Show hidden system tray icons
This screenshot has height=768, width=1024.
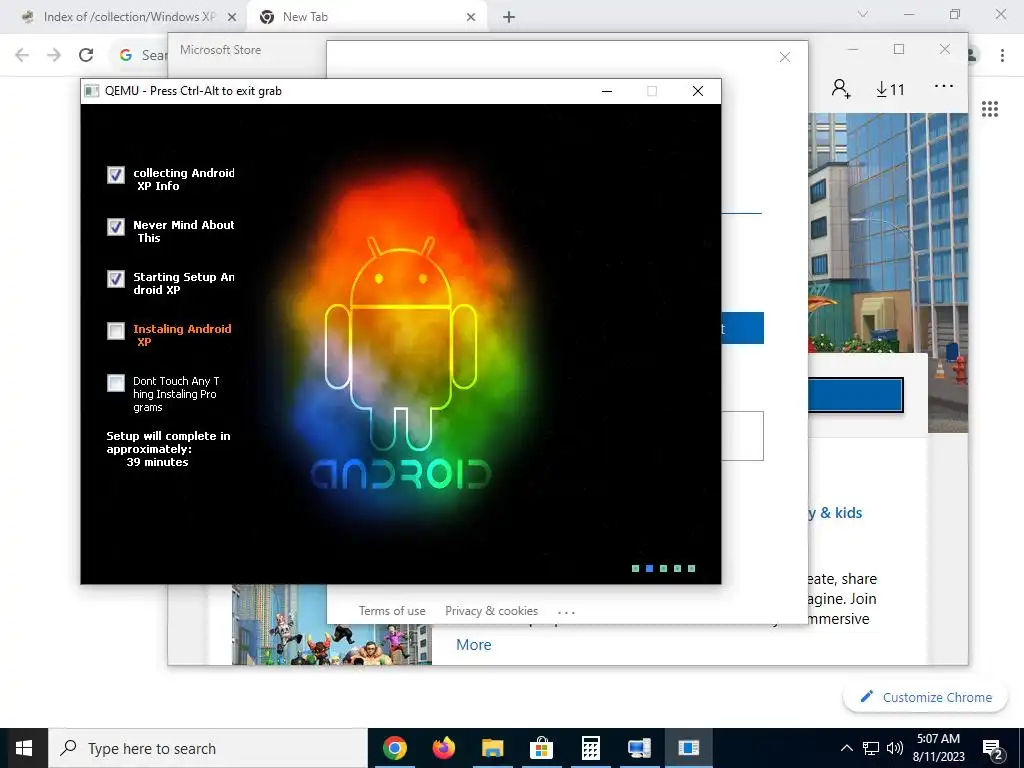pos(846,748)
